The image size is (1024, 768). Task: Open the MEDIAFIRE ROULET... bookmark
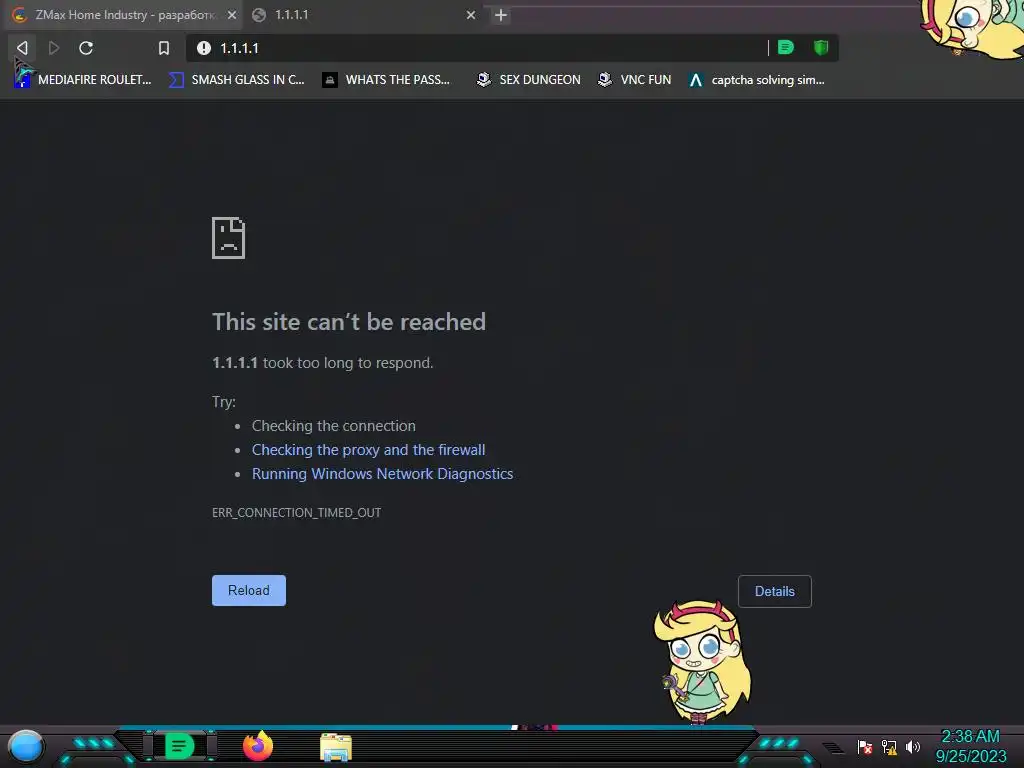[x=83, y=80]
